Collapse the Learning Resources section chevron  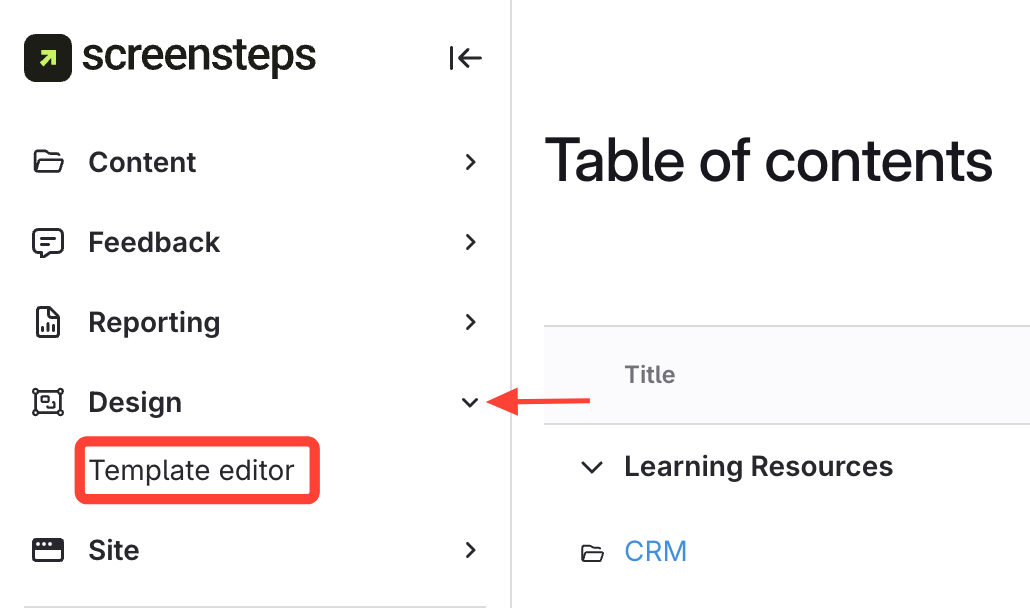(592, 467)
